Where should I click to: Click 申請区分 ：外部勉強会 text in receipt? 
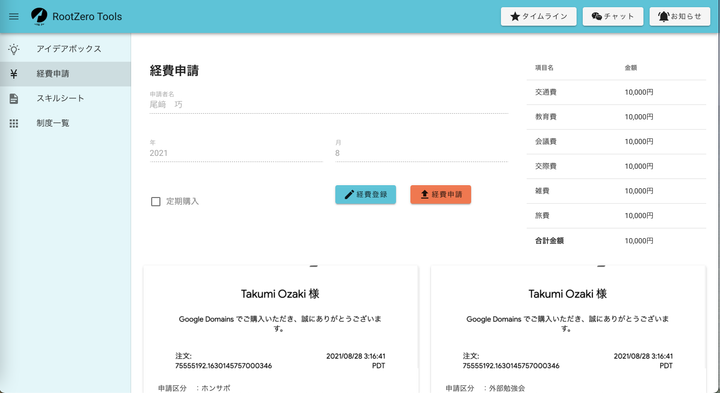point(485,388)
